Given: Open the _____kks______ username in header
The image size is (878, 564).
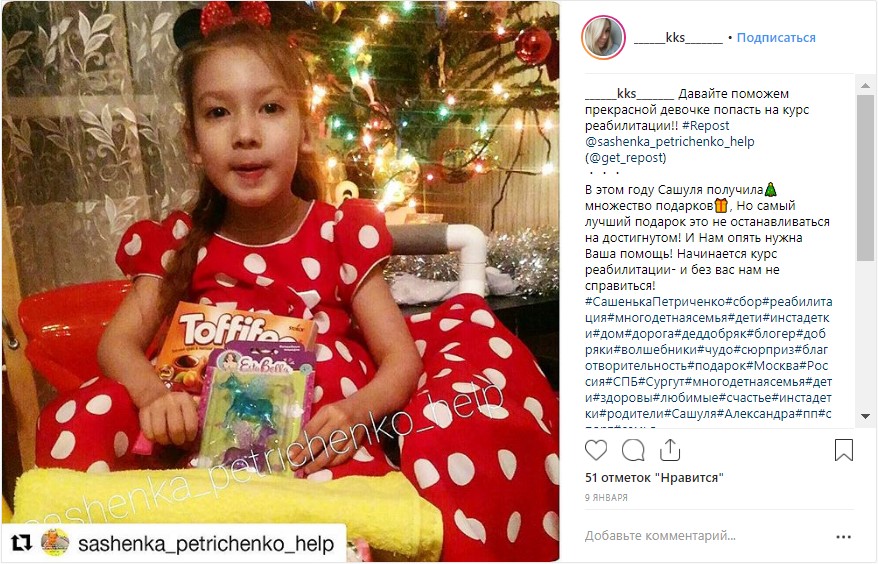Looking at the screenshot, I should (x=678, y=38).
